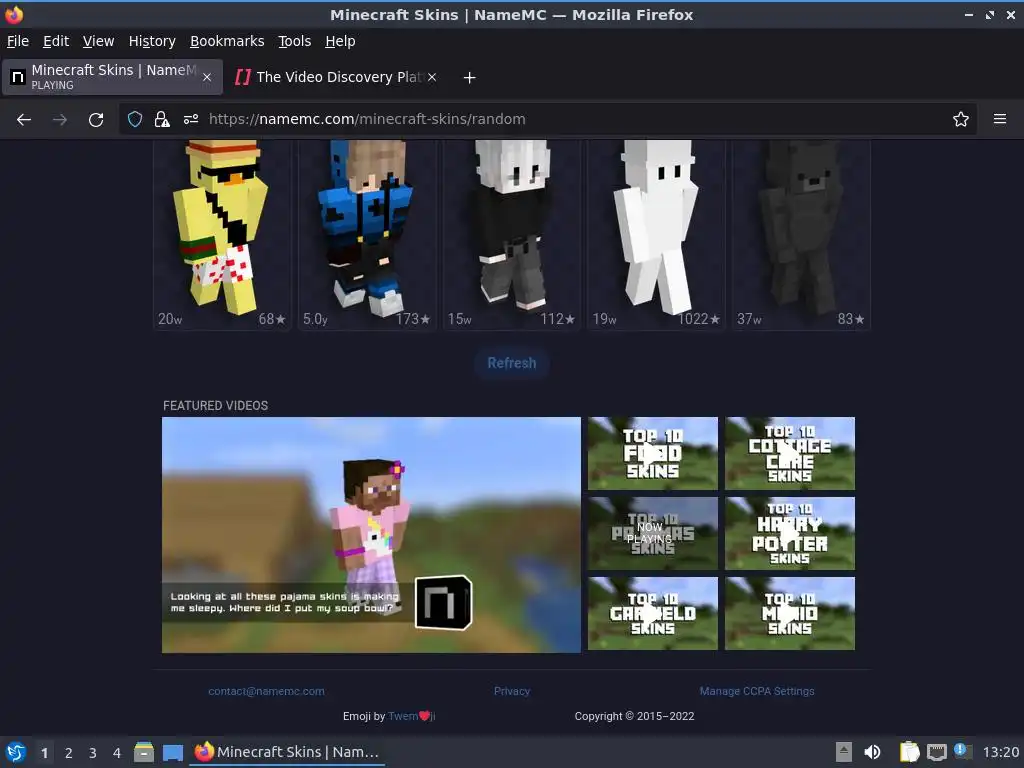Image resolution: width=1024 pixels, height=768 pixels.
Task: Open the Edit menu
Action: pos(56,41)
